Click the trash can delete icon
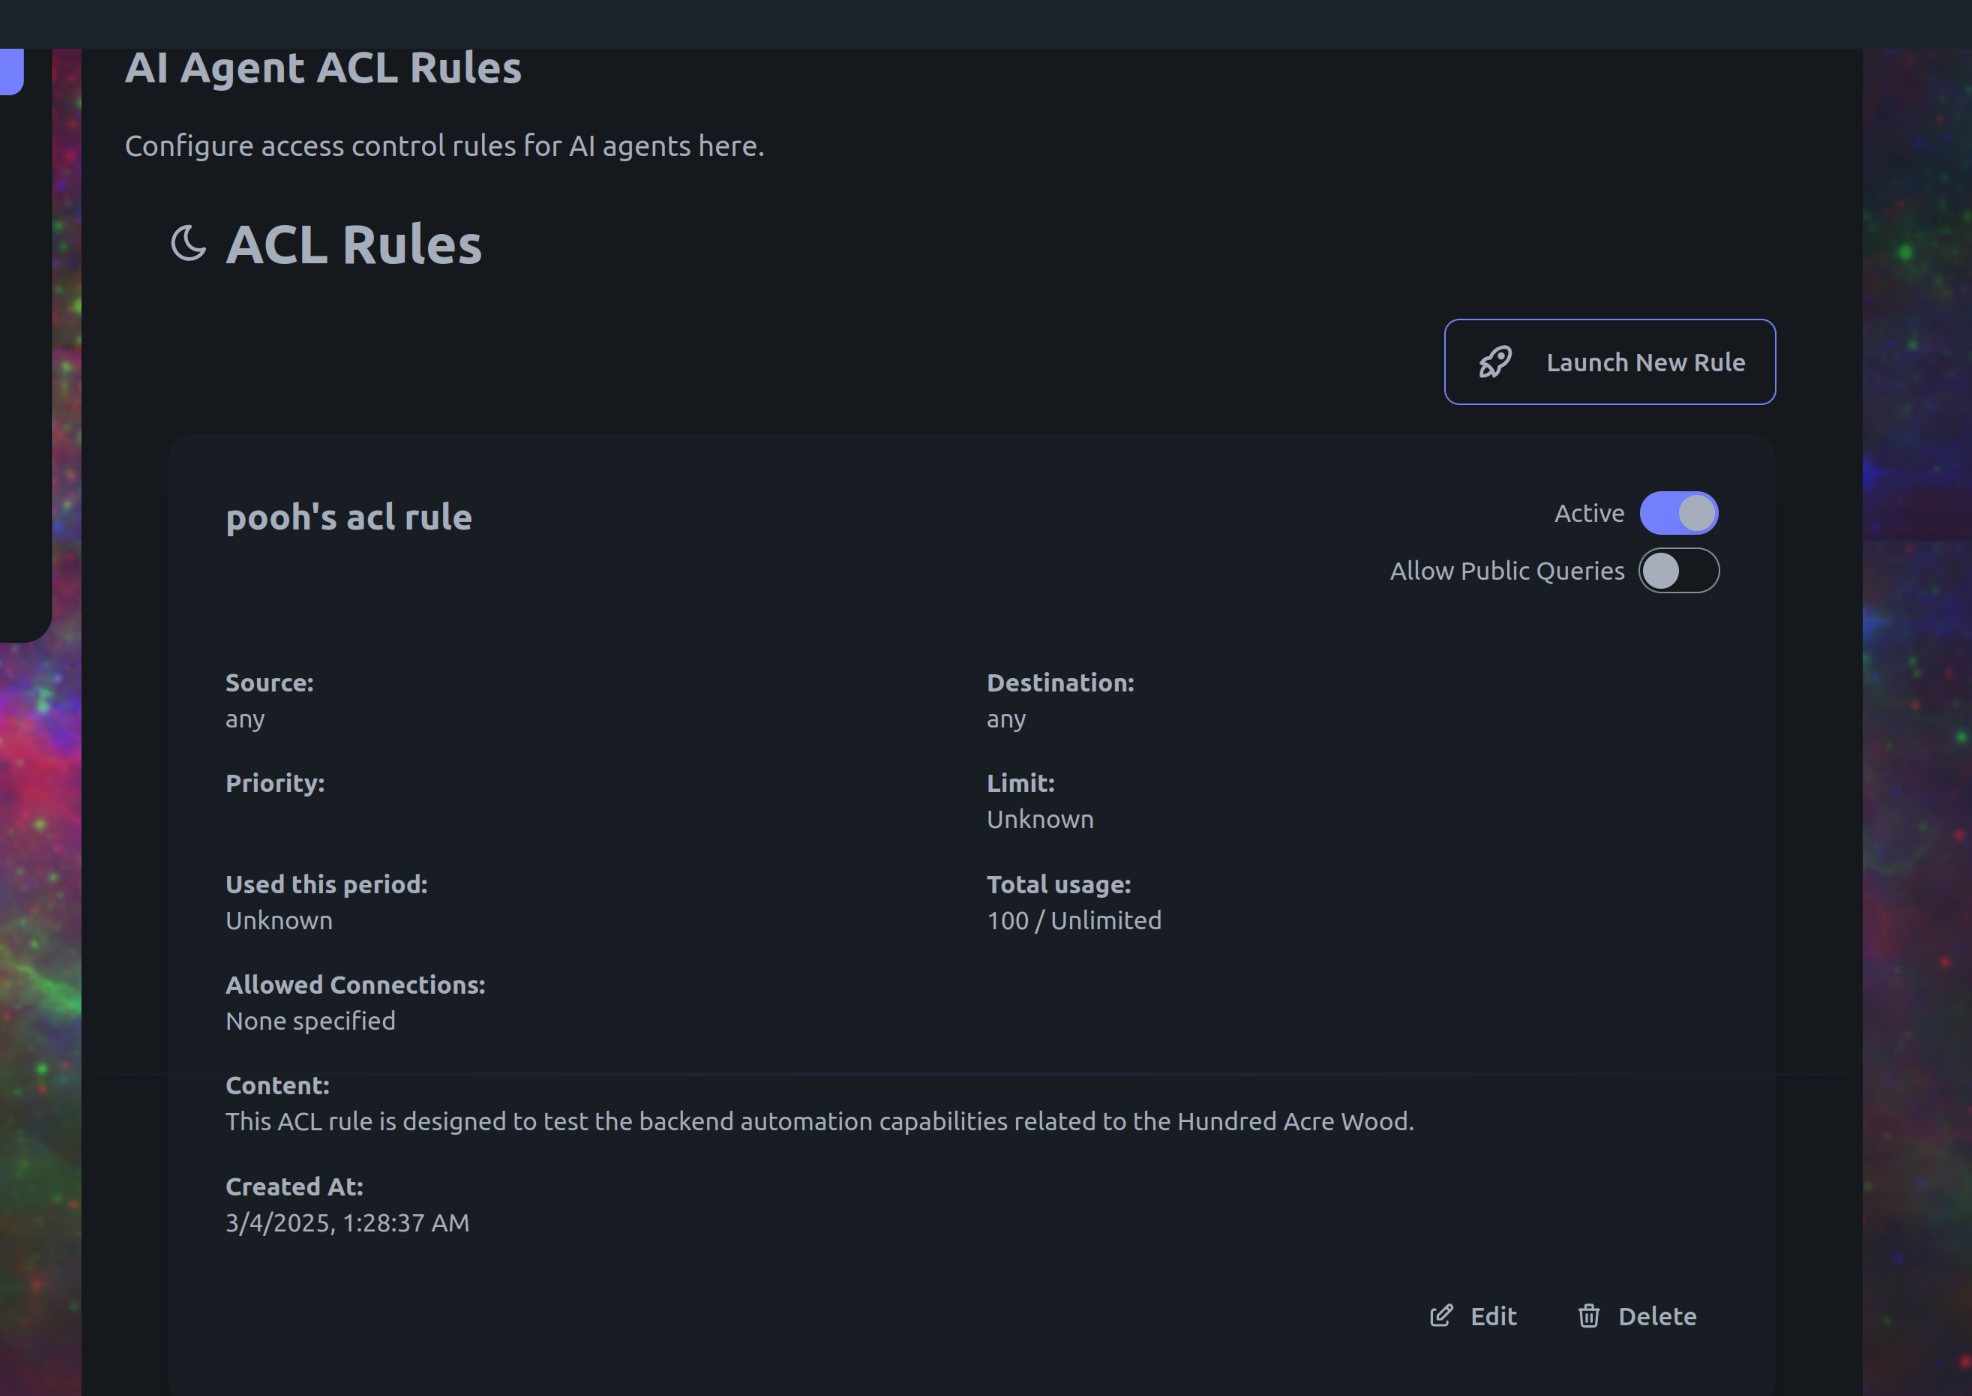Screen dimensions: 1972x1396 click(1589, 1315)
